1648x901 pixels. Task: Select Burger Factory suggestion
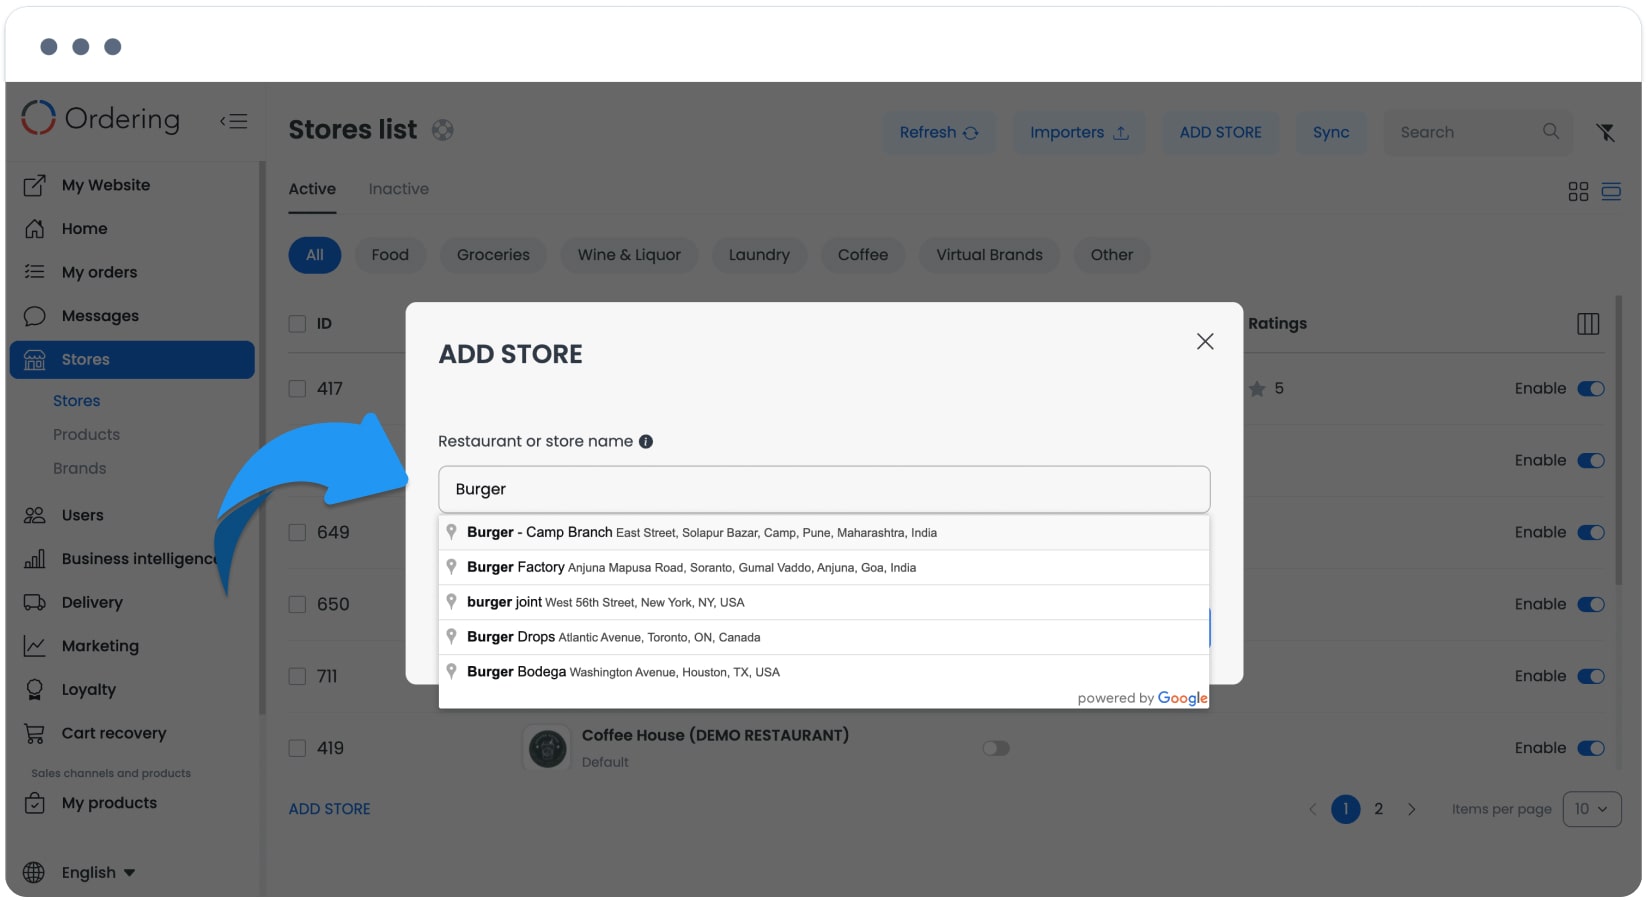pos(824,568)
